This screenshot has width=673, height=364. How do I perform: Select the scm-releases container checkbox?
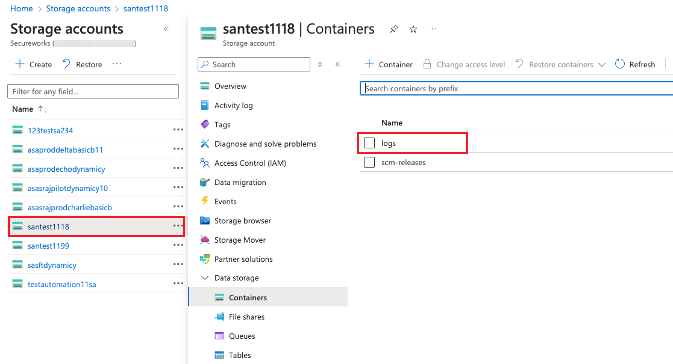pyautogui.click(x=369, y=162)
